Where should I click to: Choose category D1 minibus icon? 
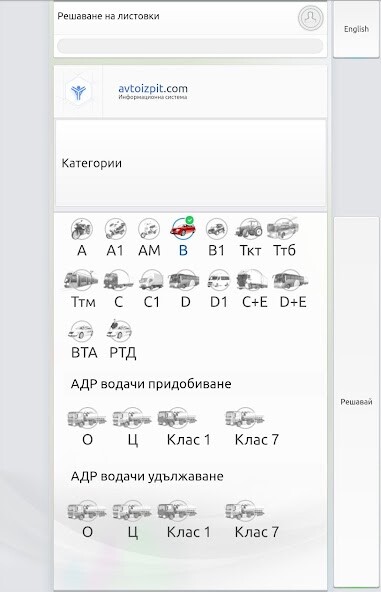(x=219, y=280)
